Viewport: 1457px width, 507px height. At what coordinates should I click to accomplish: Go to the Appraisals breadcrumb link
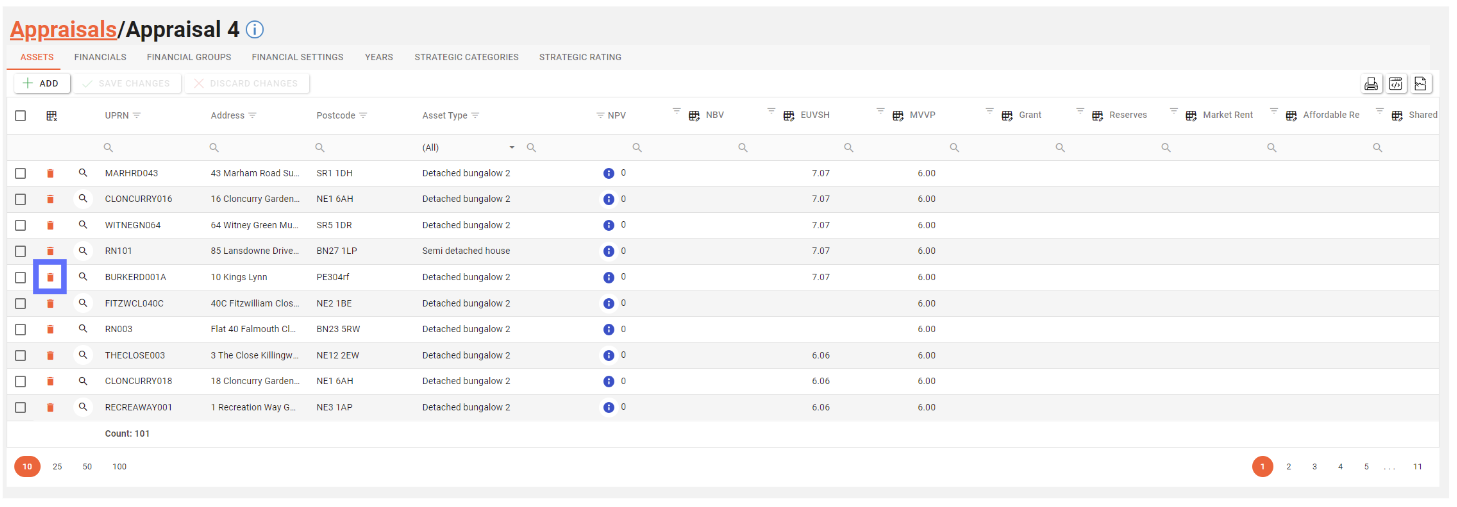63,30
